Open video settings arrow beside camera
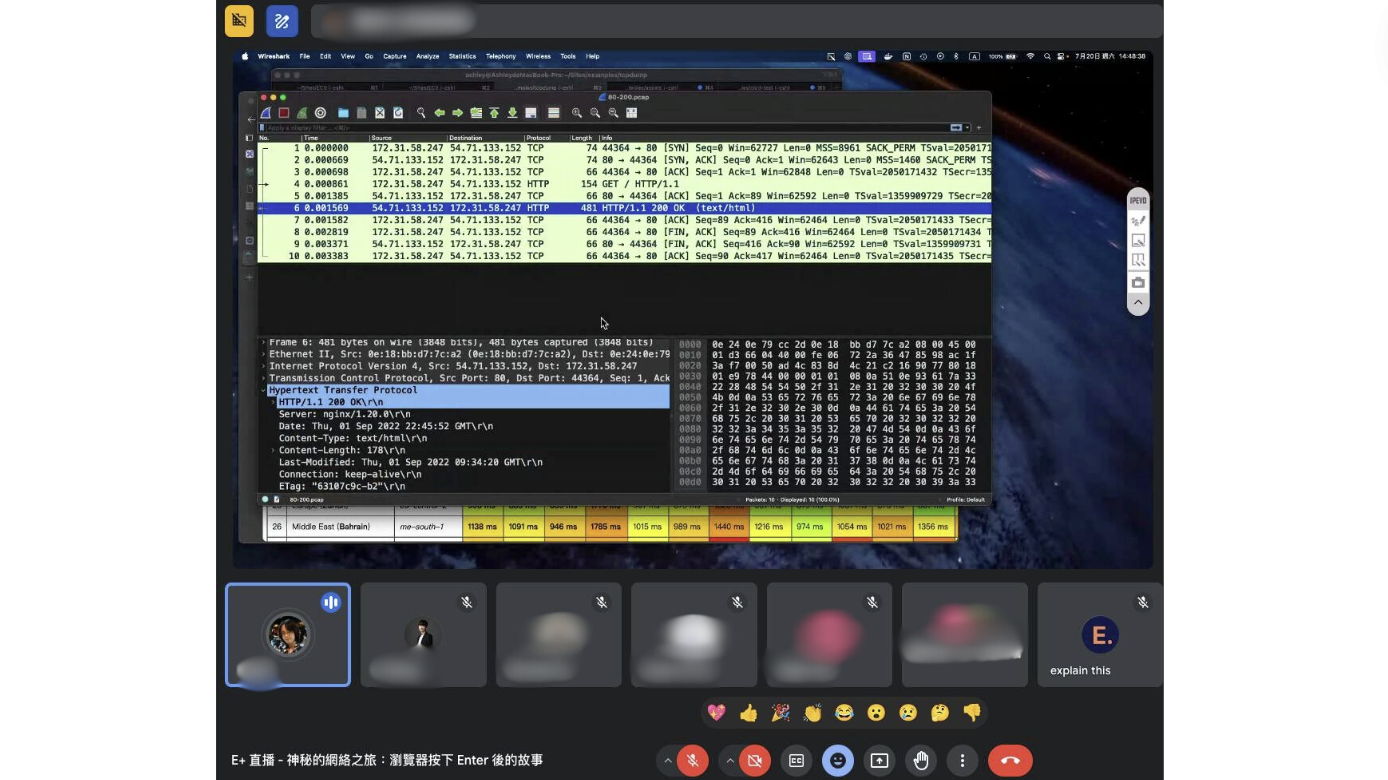This screenshot has height=780, width=1388. click(x=730, y=761)
